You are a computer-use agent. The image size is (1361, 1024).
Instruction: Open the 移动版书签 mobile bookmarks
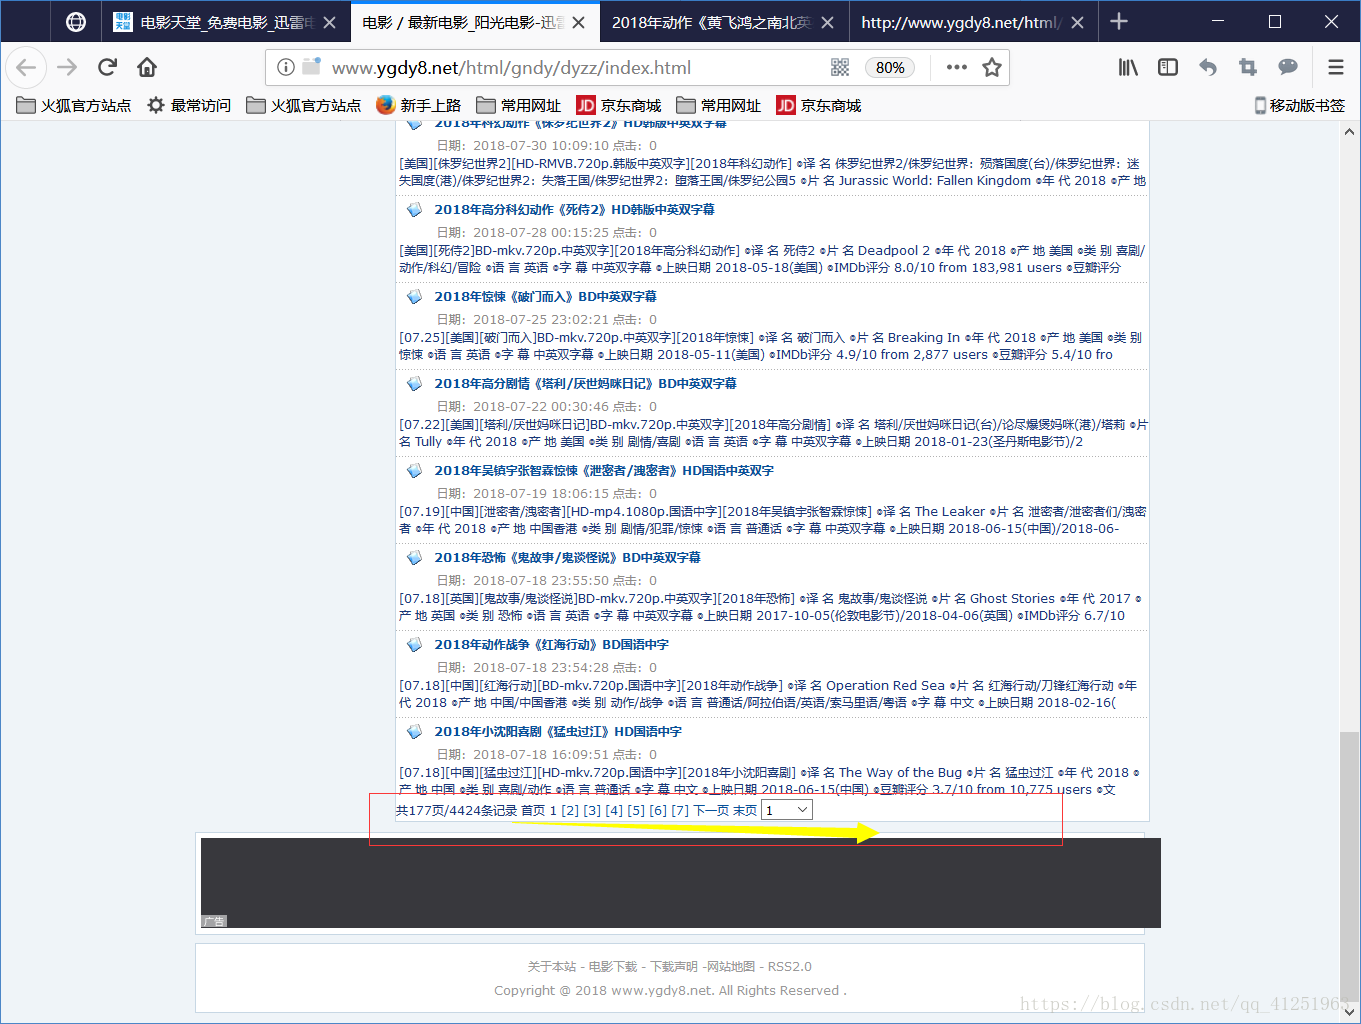(1299, 105)
